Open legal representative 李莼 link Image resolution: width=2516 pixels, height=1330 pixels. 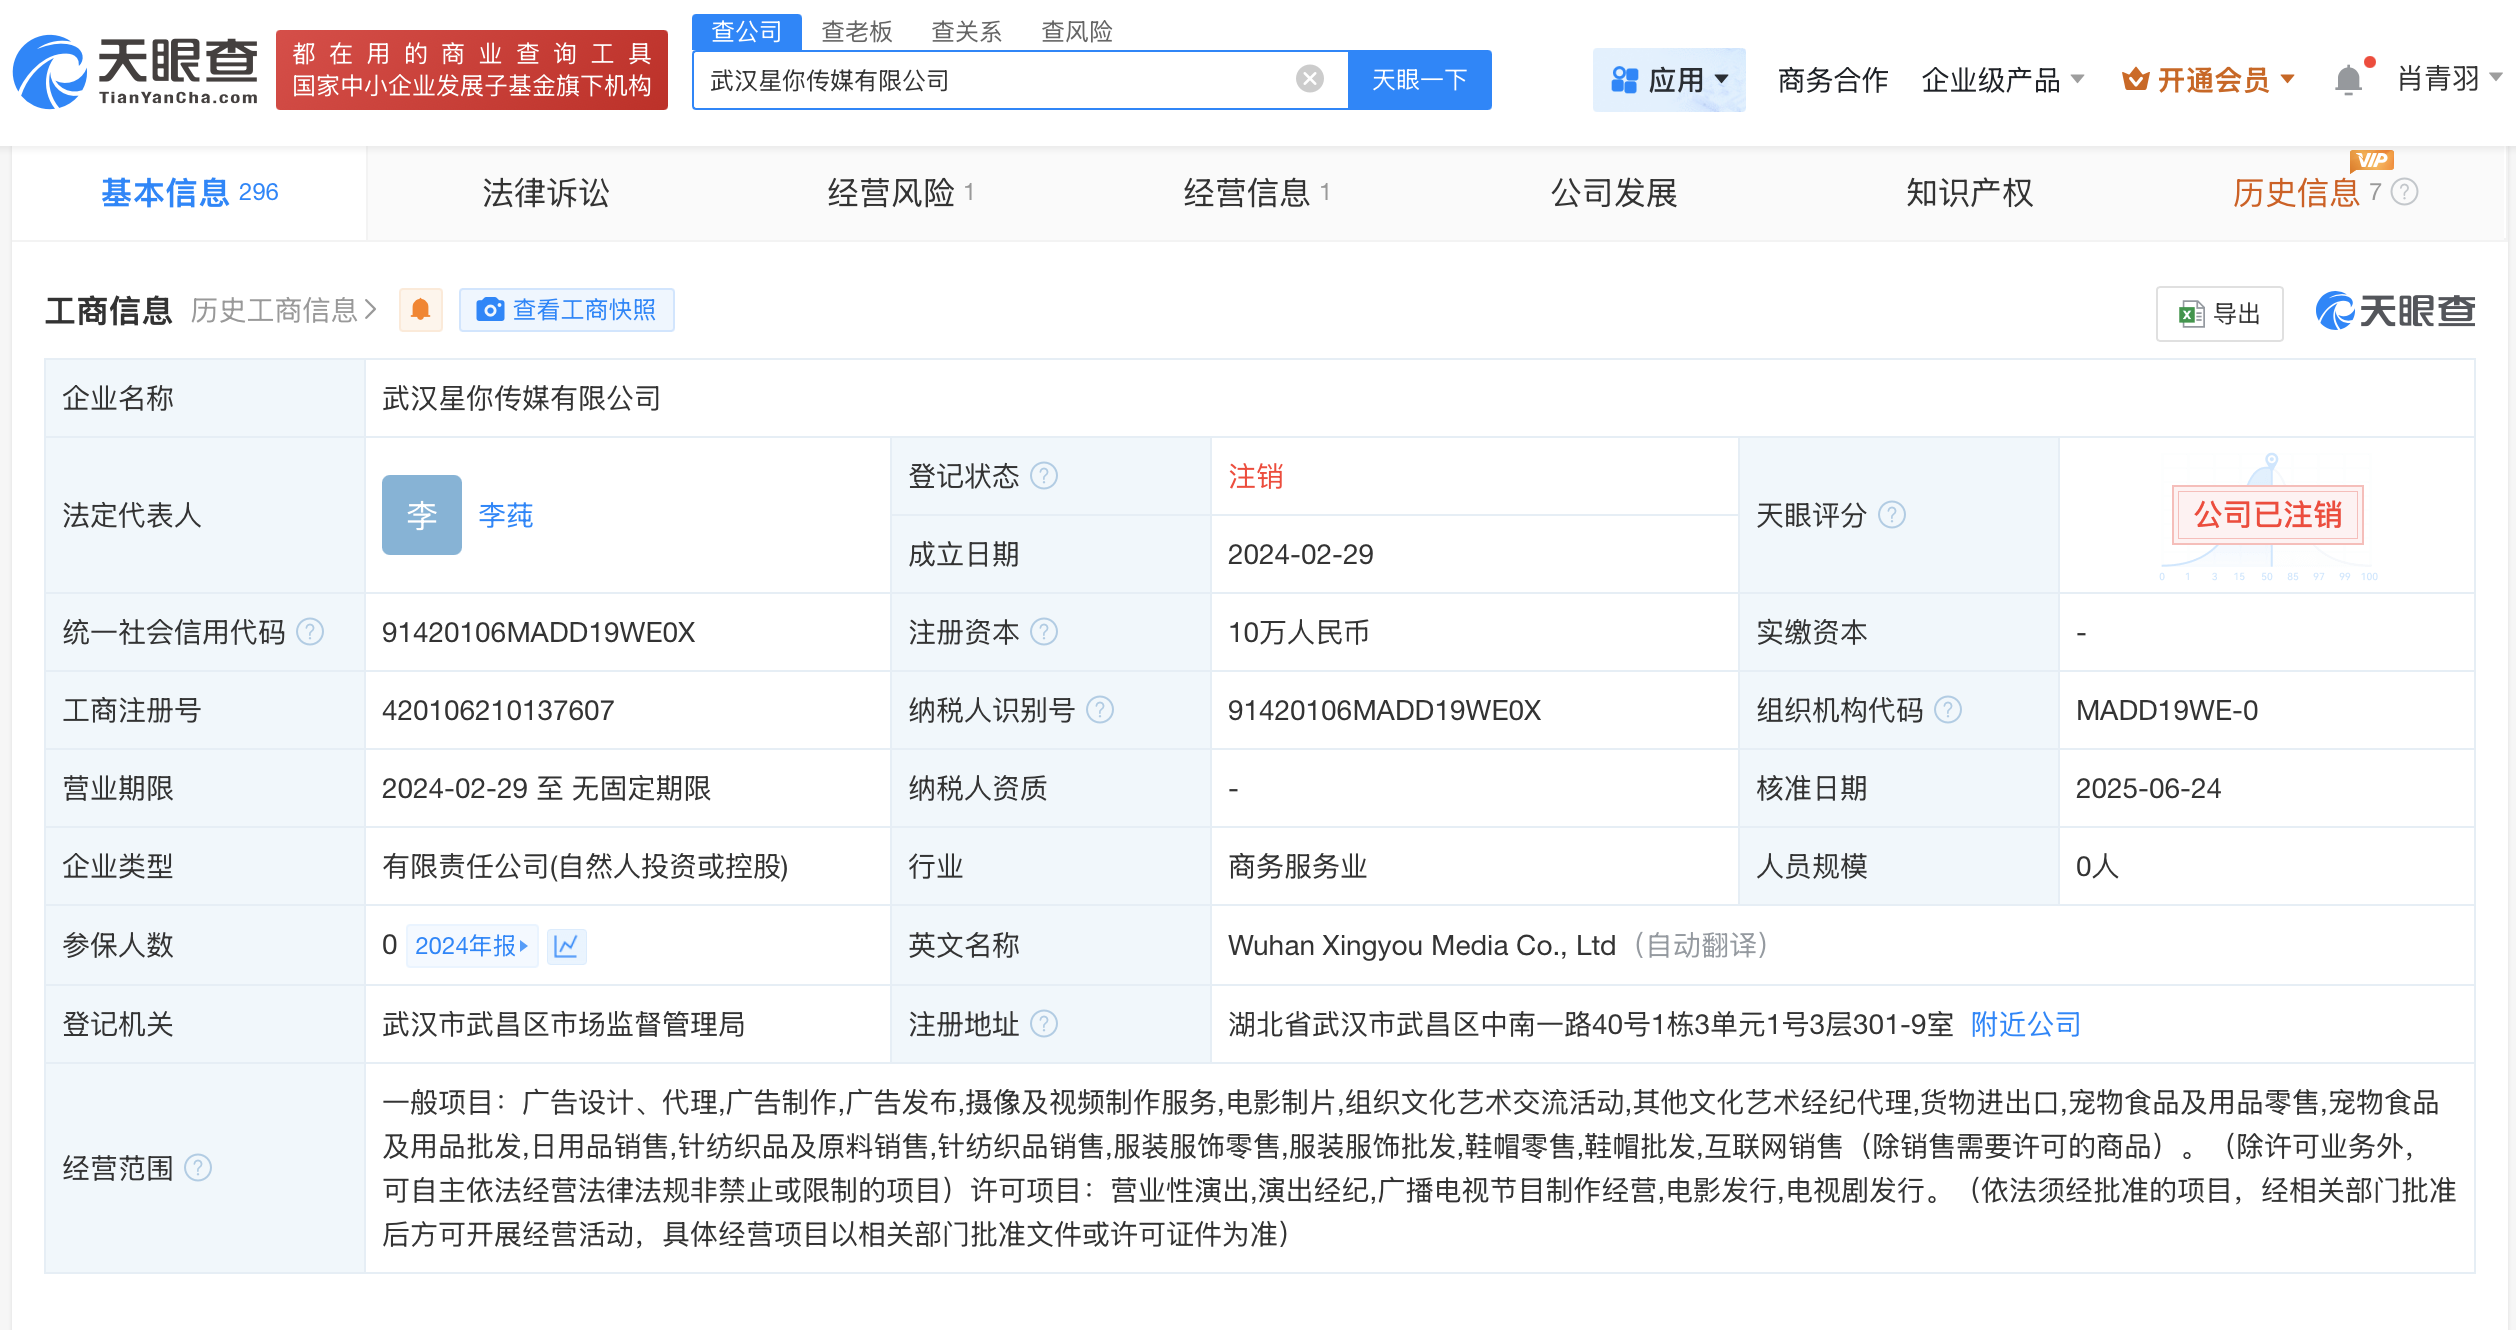[506, 515]
